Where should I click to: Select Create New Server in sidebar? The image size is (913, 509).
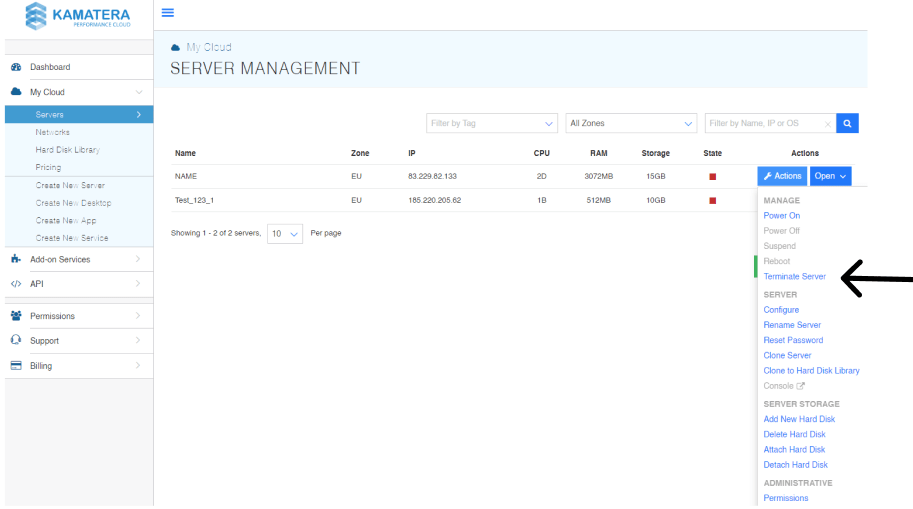(70, 186)
